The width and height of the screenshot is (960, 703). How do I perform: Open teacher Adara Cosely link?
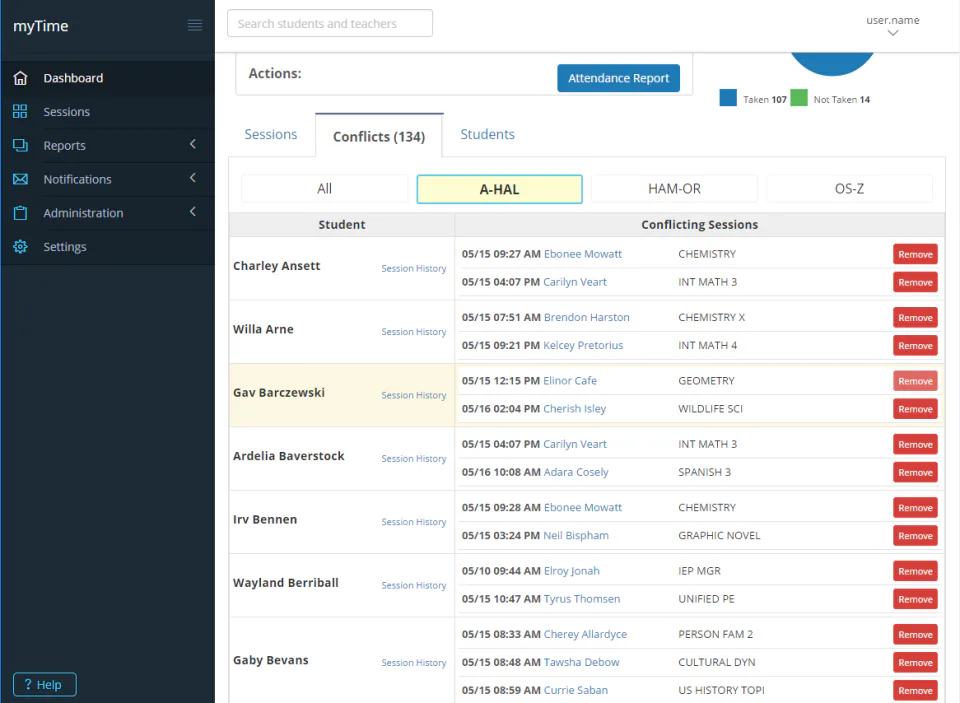(576, 472)
